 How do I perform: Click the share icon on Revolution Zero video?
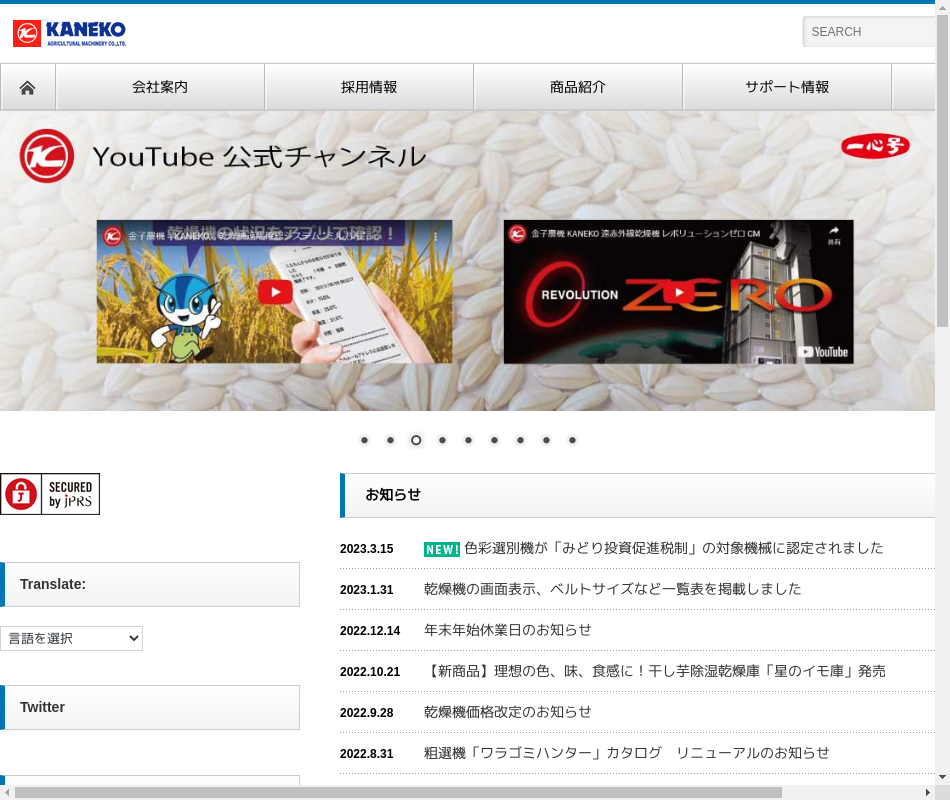[833, 233]
